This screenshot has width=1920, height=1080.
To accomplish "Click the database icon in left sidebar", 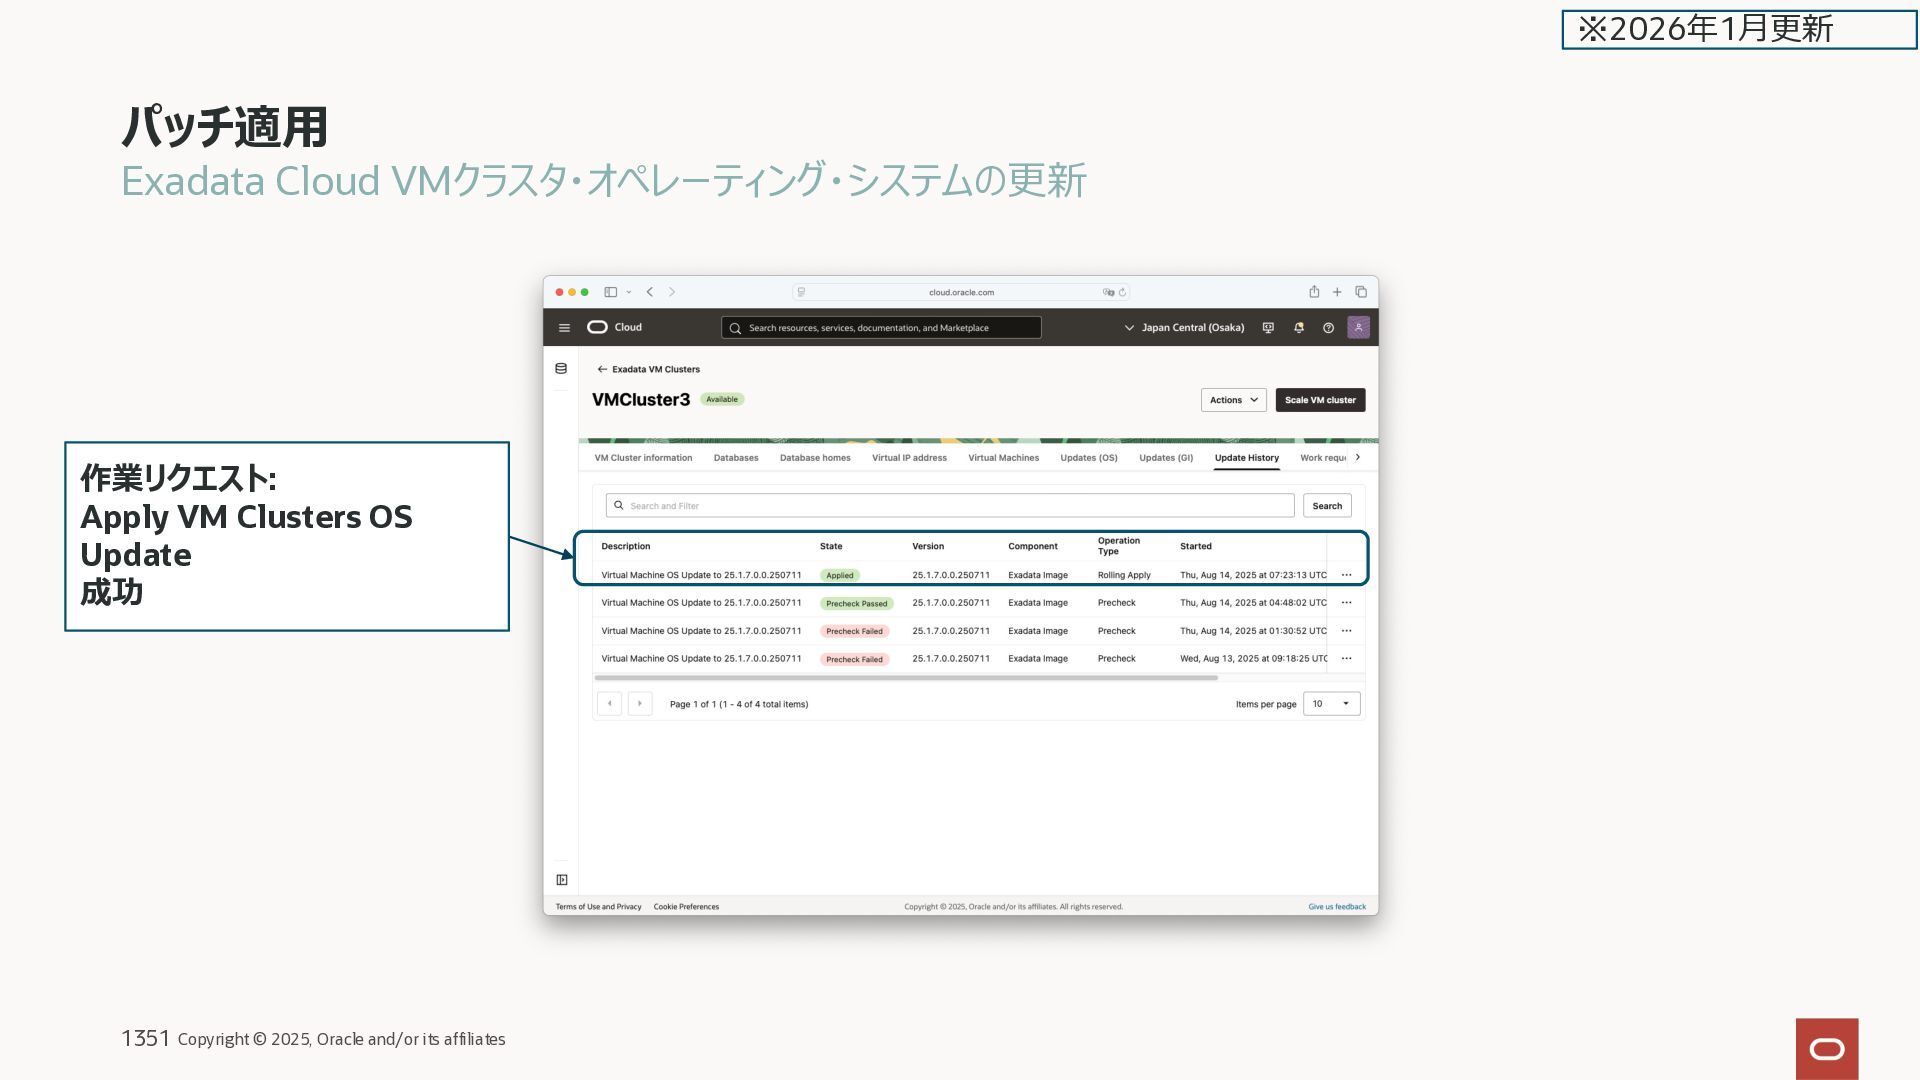I will [x=561, y=369].
